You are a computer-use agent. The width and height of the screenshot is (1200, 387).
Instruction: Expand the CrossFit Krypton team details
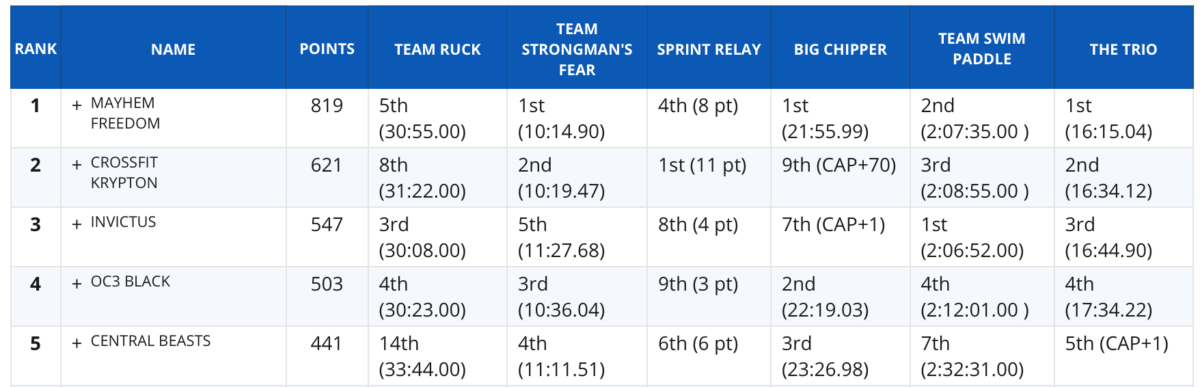click(76, 164)
